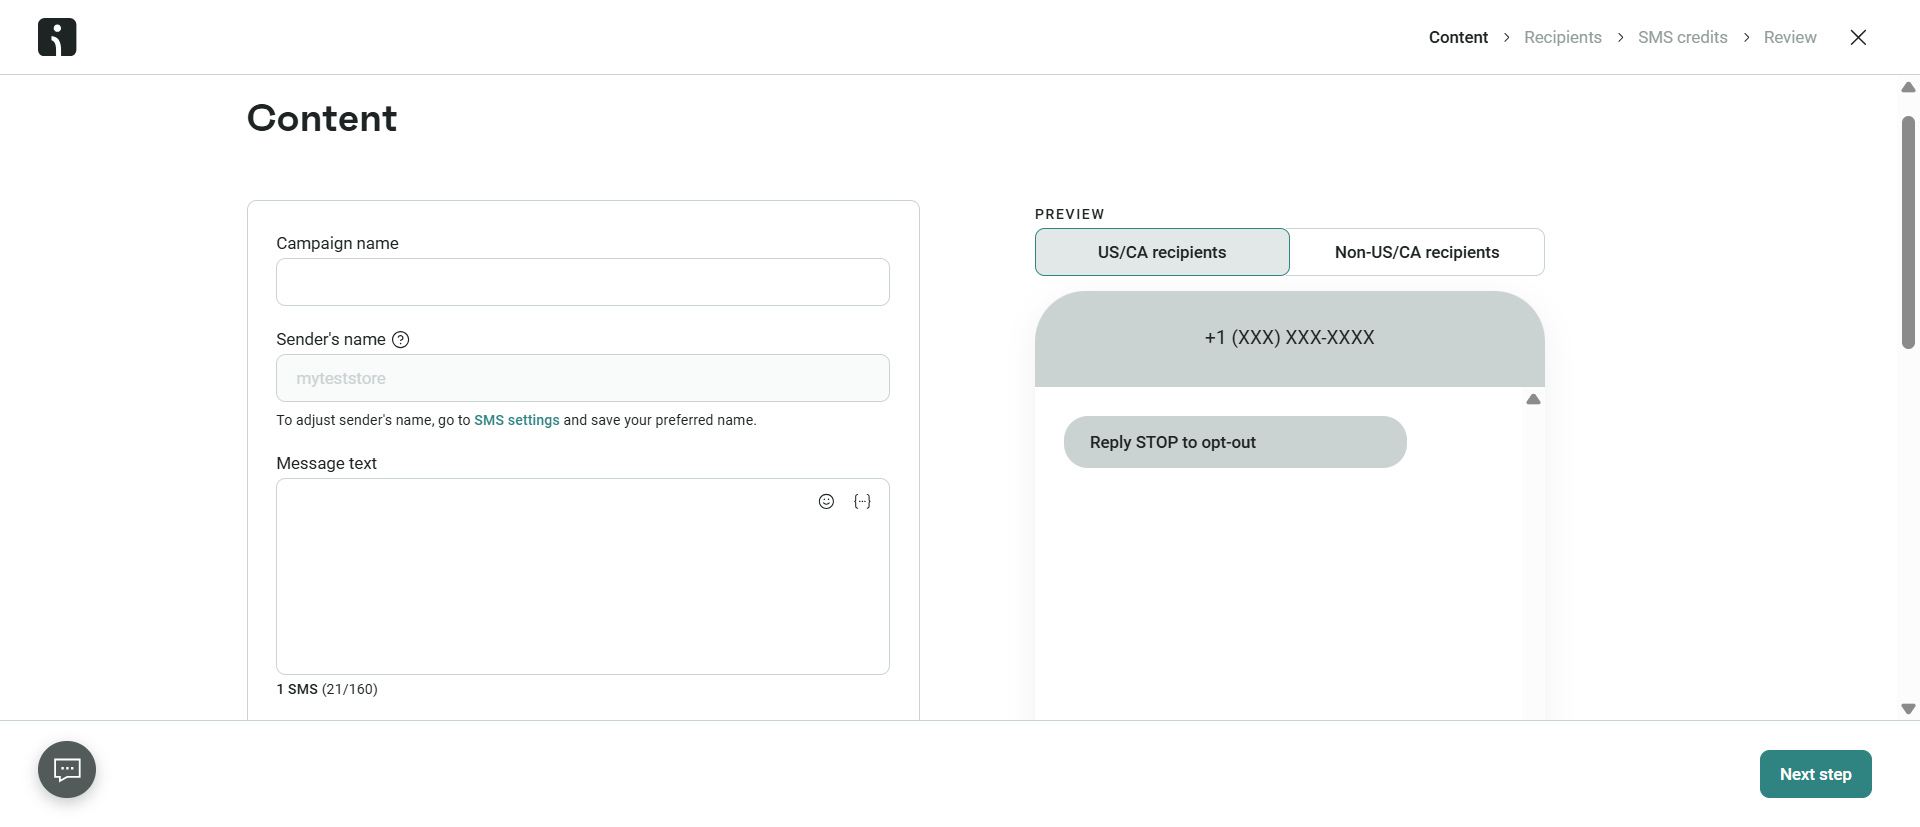
Task: Click the preview scroll up arrow
Action: point(1533,399)
